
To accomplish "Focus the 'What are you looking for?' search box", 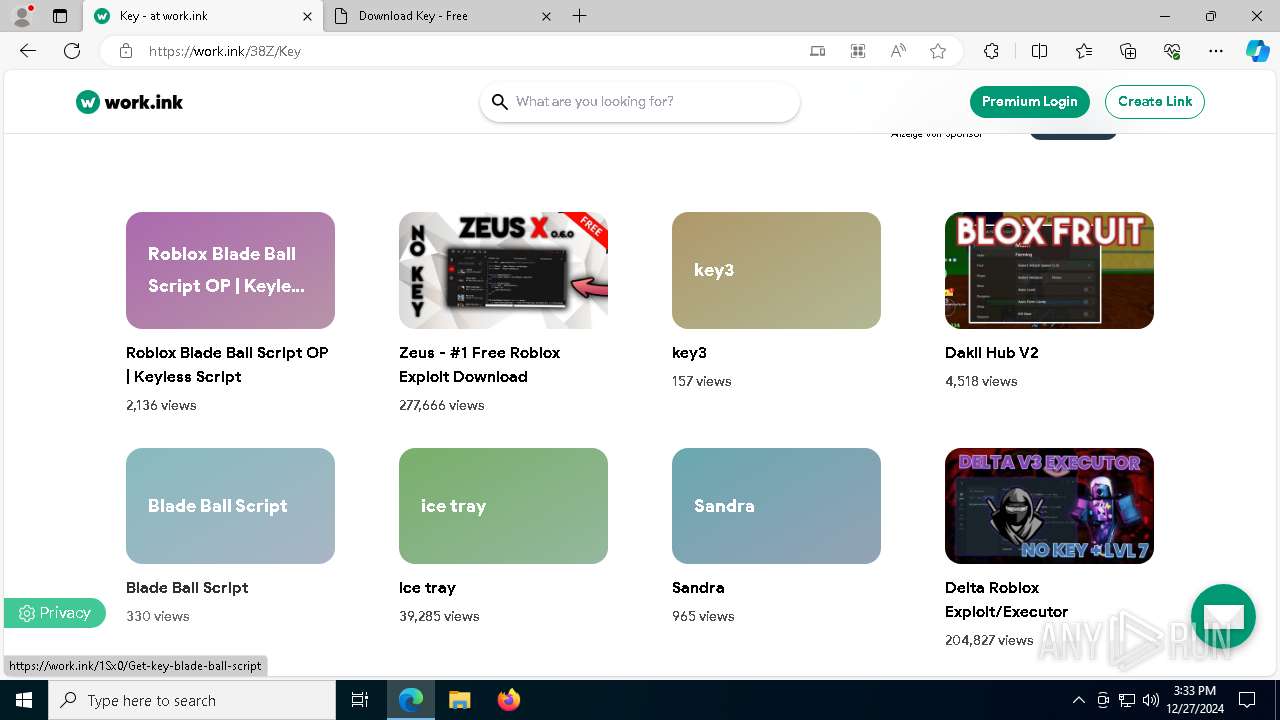I will [640, 102].
